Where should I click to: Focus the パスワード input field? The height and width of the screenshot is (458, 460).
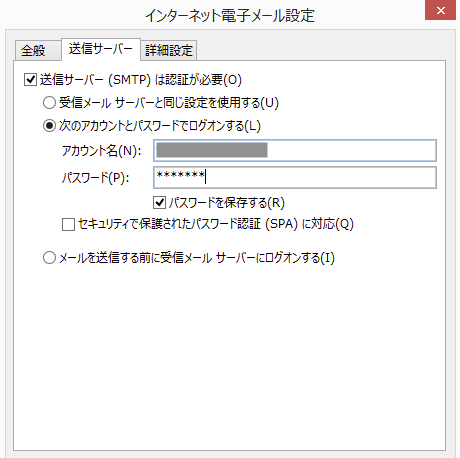pos(295,178)
